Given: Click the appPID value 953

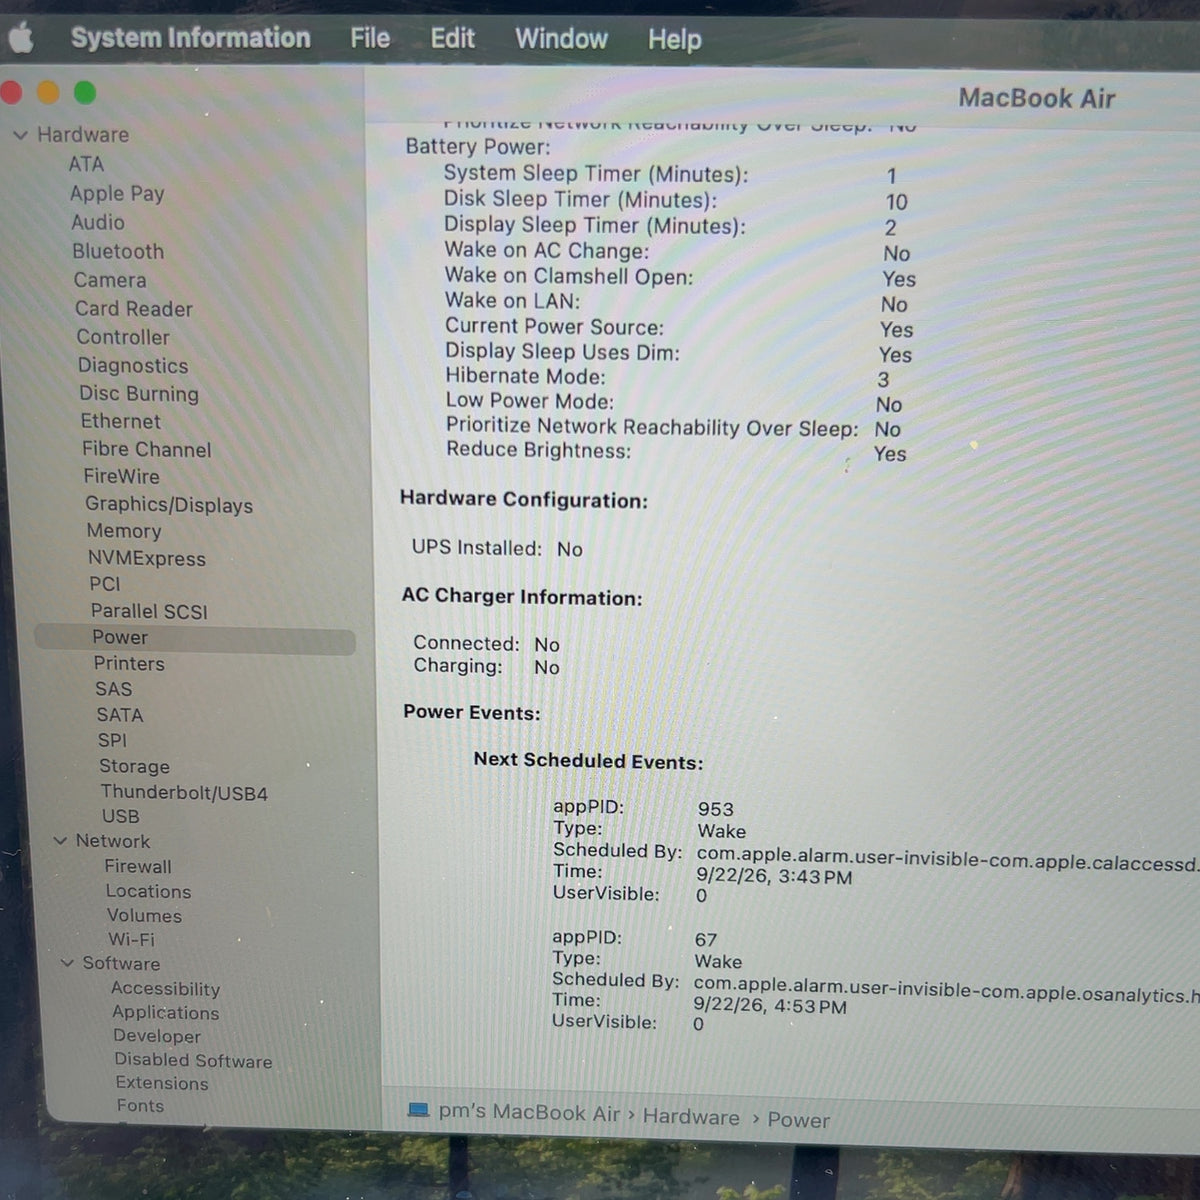Looking at the screenshot, I should [716, 809].
